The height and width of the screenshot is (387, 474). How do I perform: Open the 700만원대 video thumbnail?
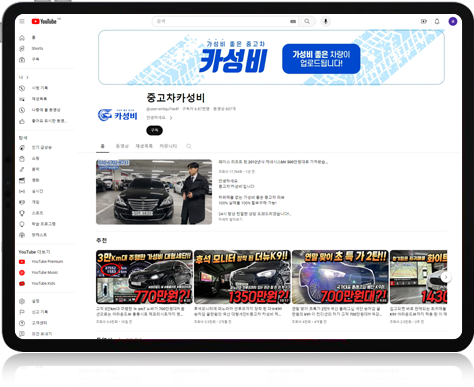[x=340, y=277]
